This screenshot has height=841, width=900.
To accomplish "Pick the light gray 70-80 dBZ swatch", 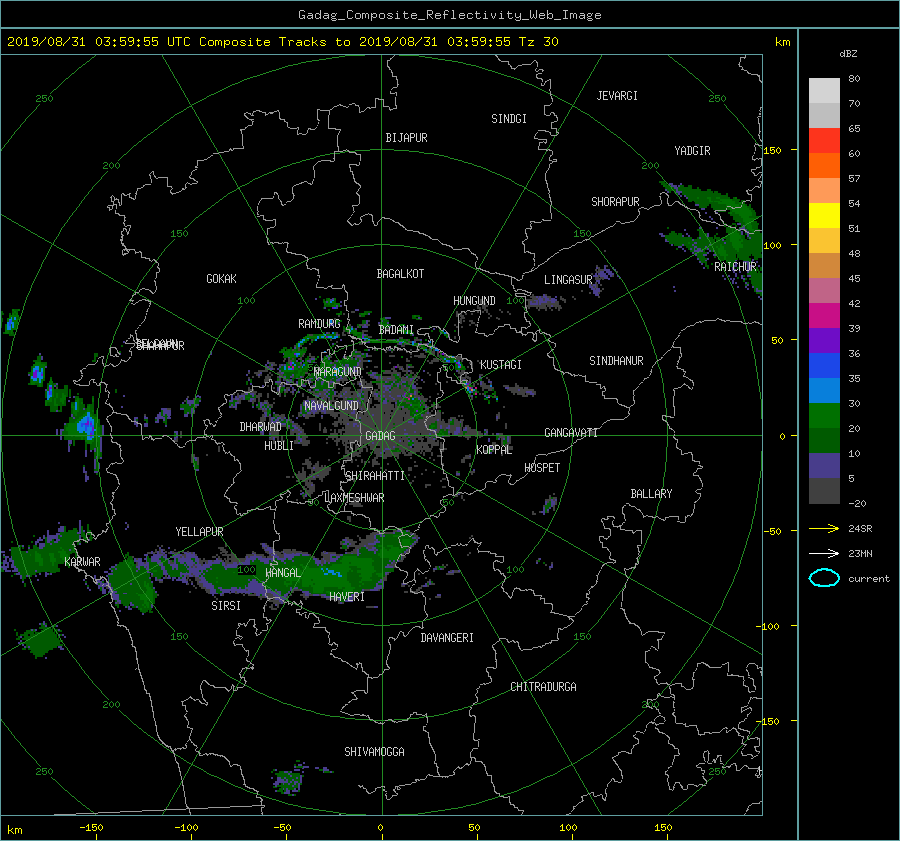I will [824, 90].
